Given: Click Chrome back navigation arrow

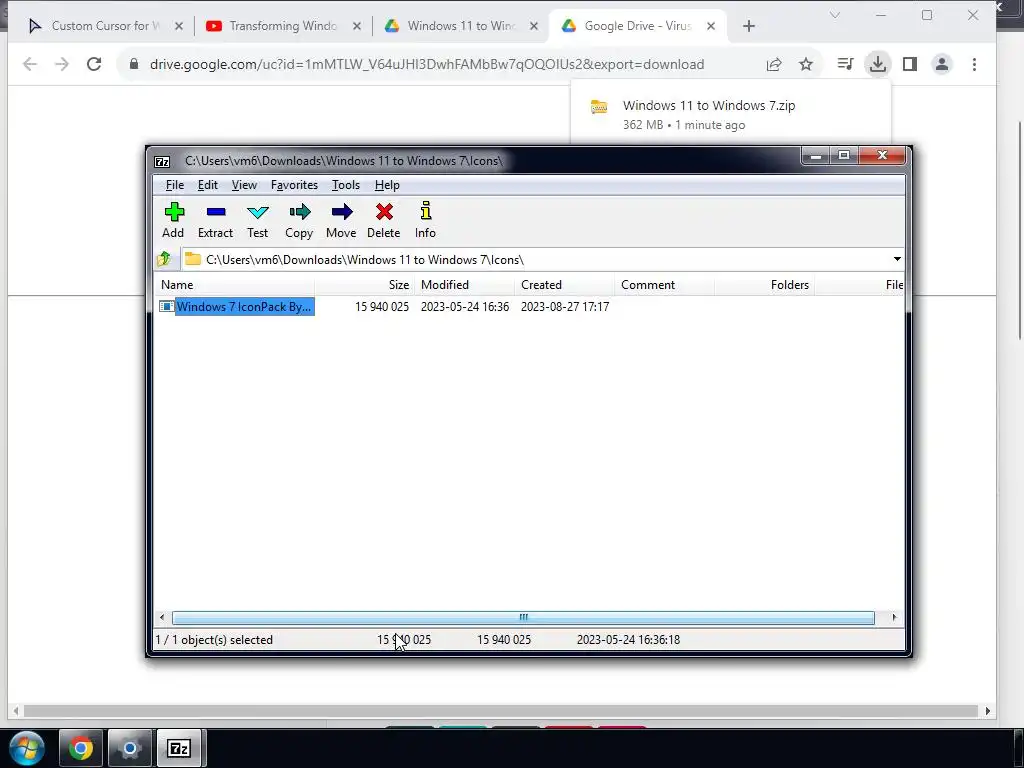Looking at the screenshot, I should (x=29, y=64).
